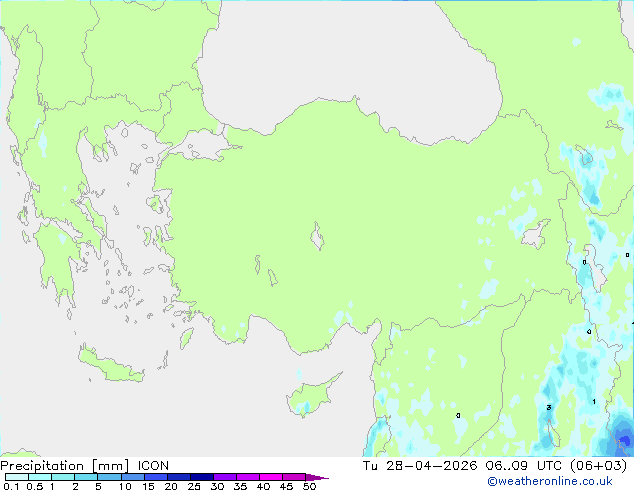
Task: Click the '40' legend value
Action: [263, 486]
